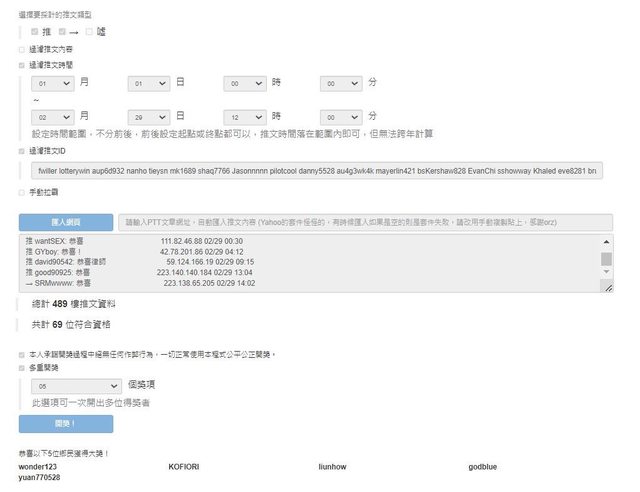This screenshot has width=640, height=492.
Task: Click the comment list vertical scrollbar
Action: (606, 261)
